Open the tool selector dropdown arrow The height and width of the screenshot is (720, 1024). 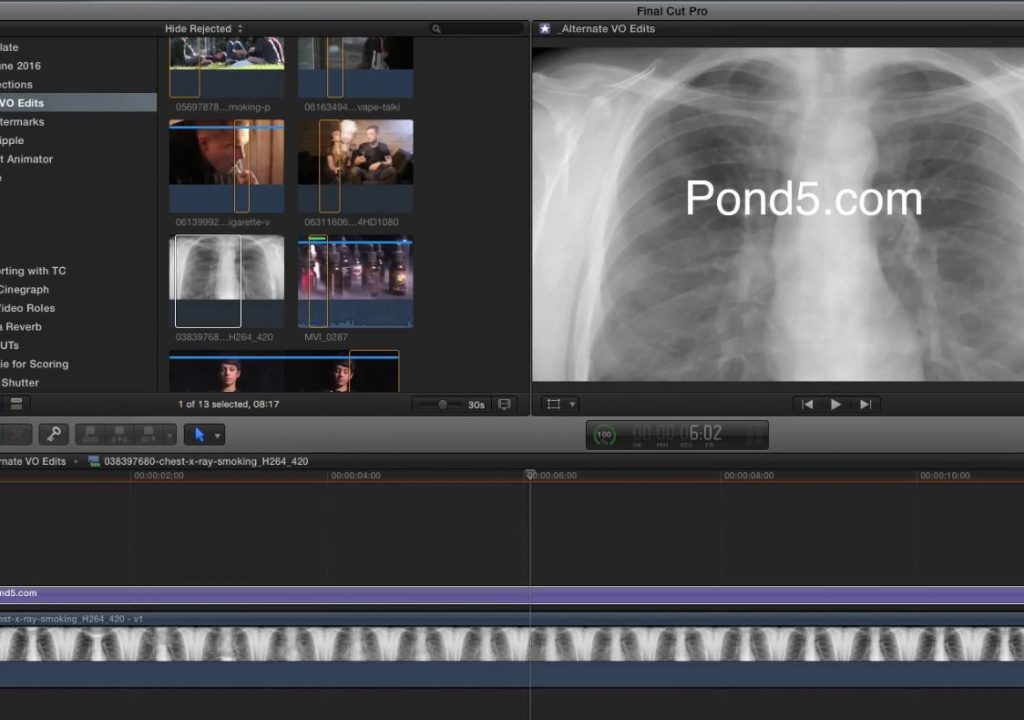tap(217, 435)
